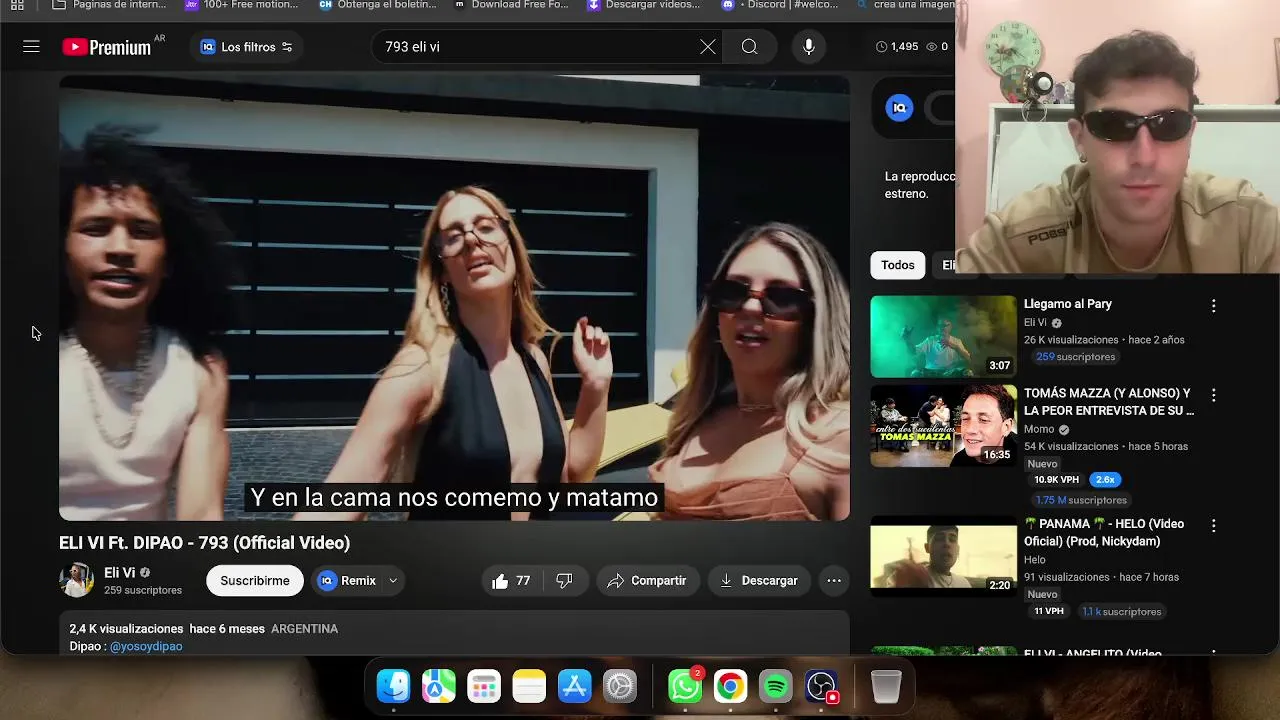
Task: Click the Descargar download button
Action: point(758,580)
